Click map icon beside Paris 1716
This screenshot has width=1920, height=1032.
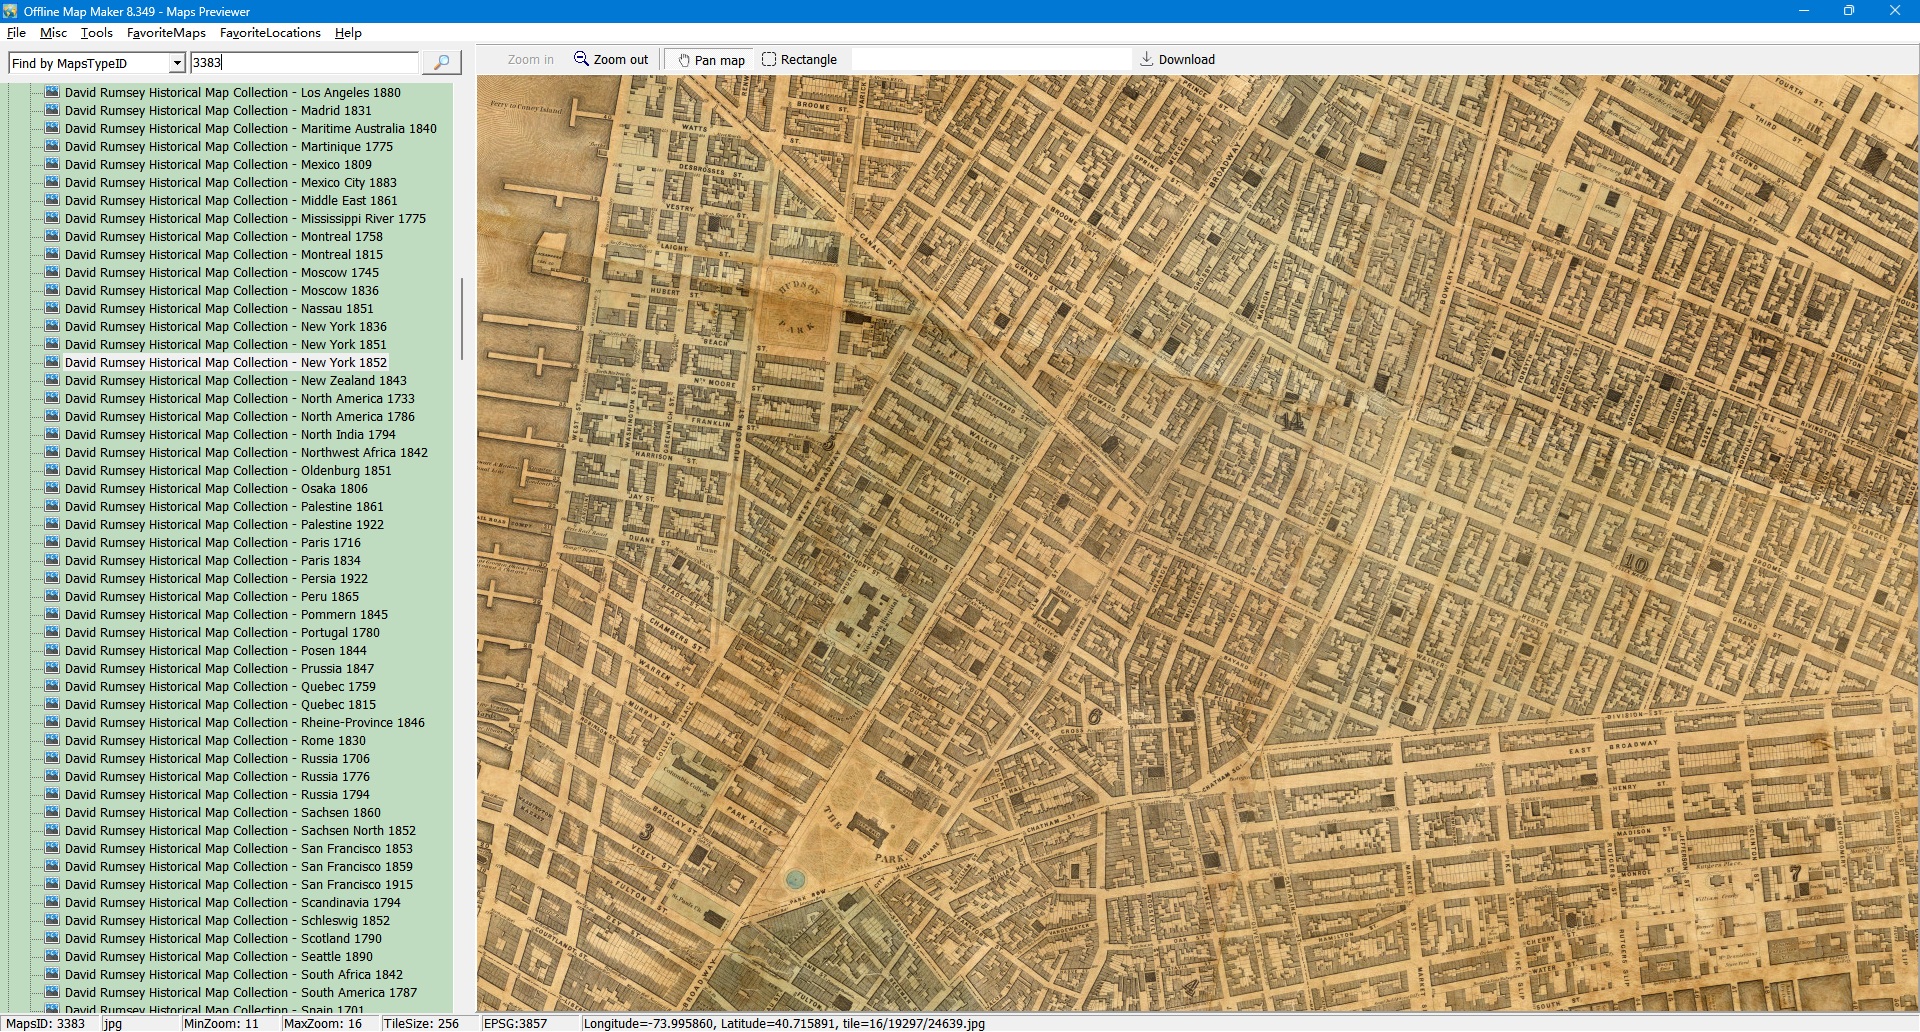52,542
